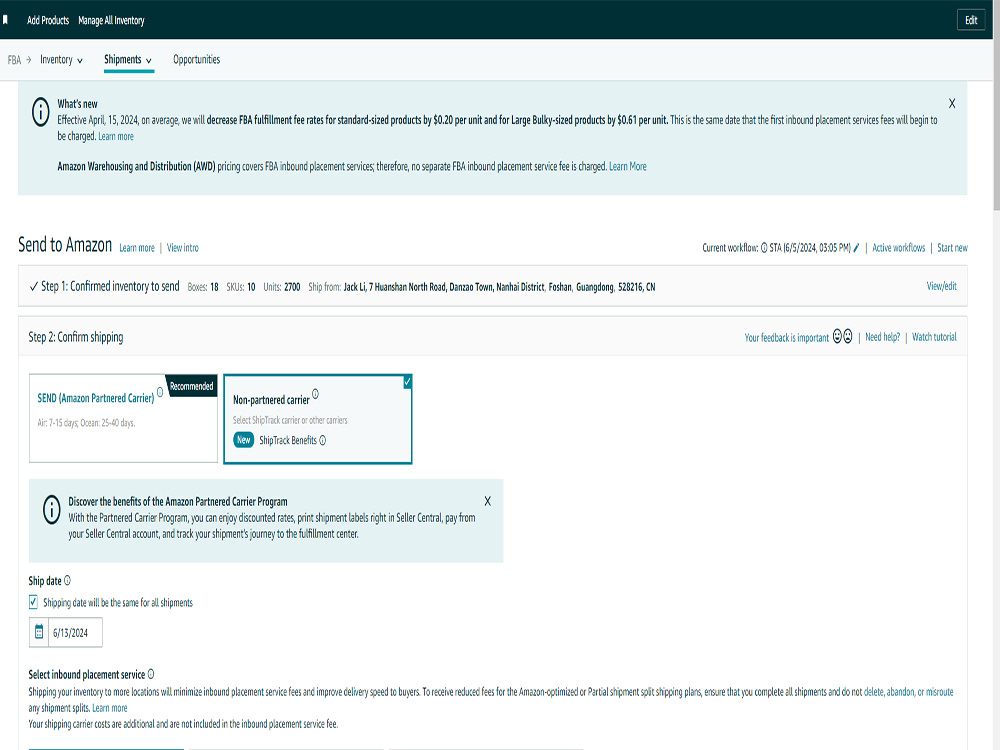This screenshot has height=750, width=1000.
Task: Click Start new workflow link
Action: pos(952,247)
